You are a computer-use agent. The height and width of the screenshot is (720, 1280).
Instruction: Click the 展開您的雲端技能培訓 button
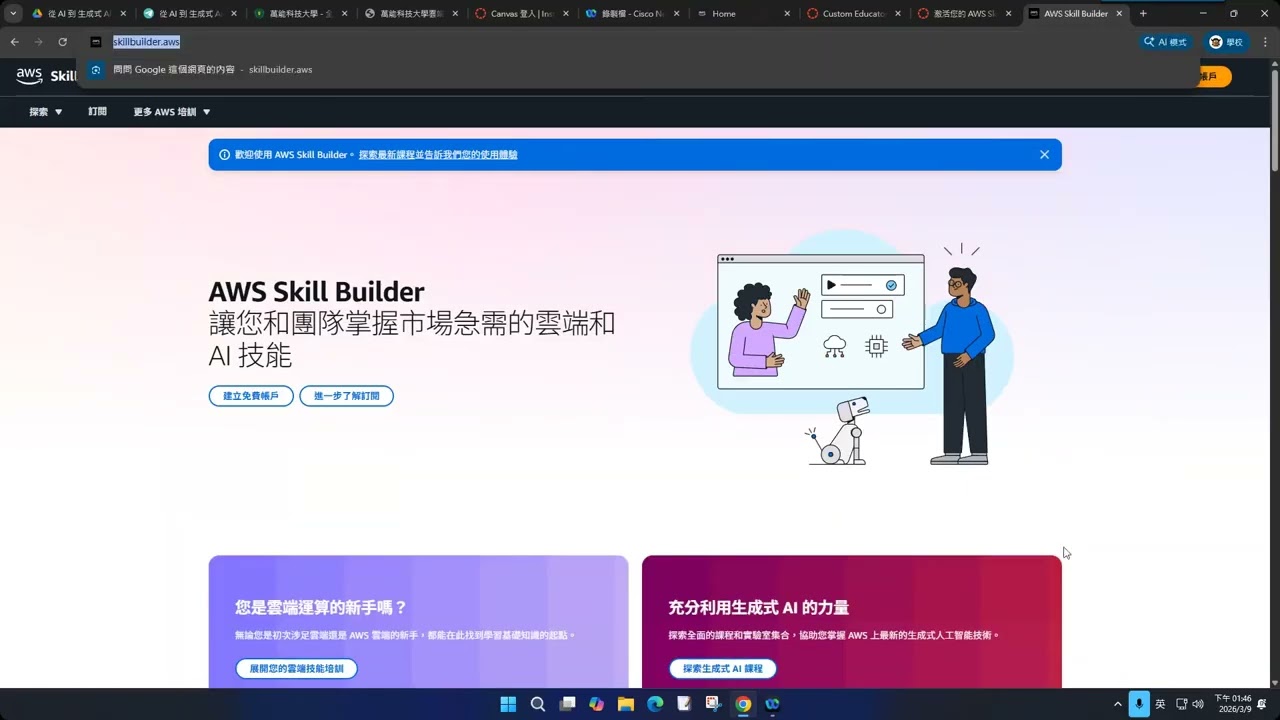[x=296, y=668]
